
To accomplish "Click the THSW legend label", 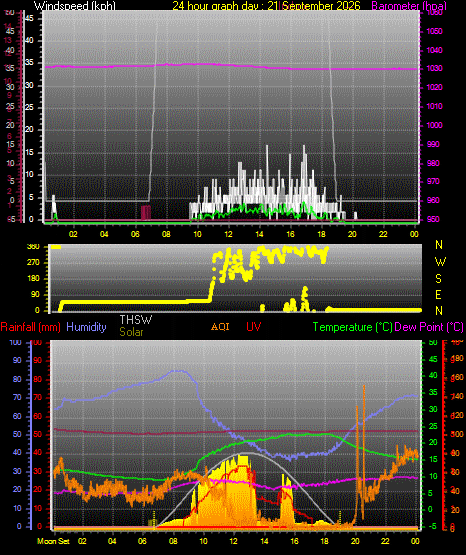I will [x=136, y=320].
